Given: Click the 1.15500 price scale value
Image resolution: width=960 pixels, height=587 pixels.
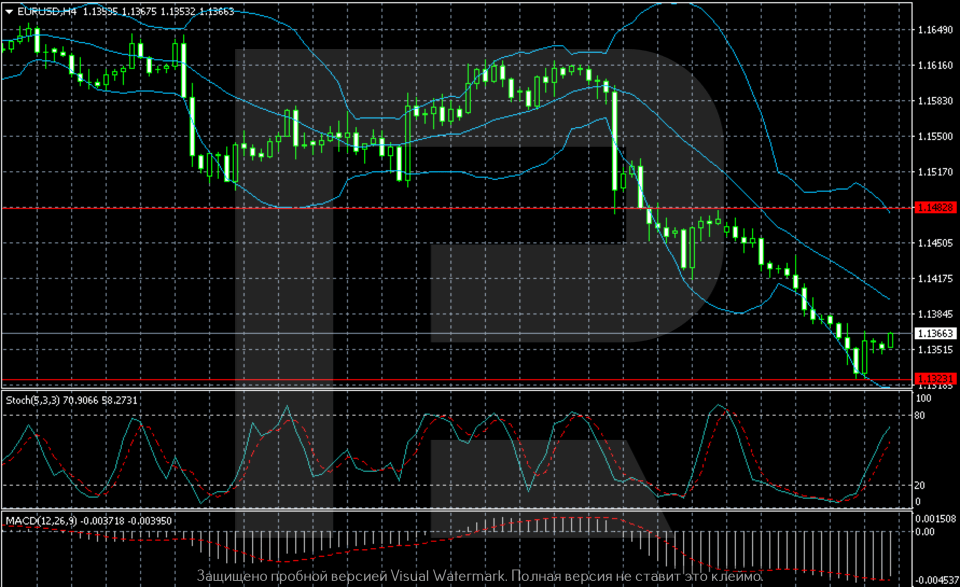Looking at the screenshot, I should (x=935, y=136).
